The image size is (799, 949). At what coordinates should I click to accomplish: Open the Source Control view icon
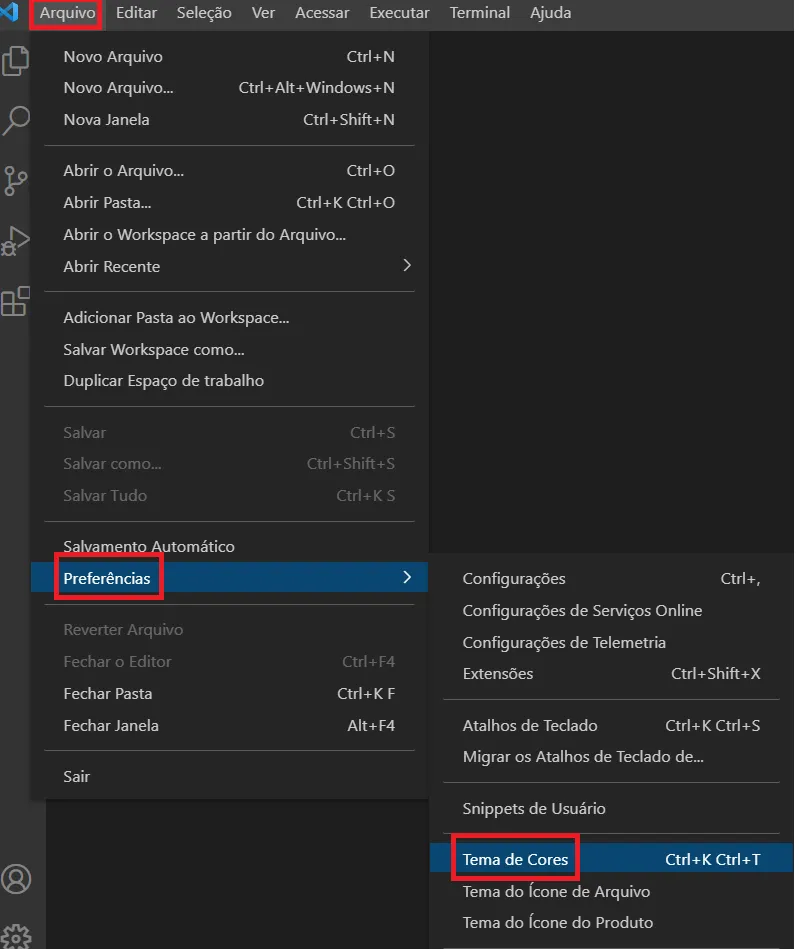(16, 180)
